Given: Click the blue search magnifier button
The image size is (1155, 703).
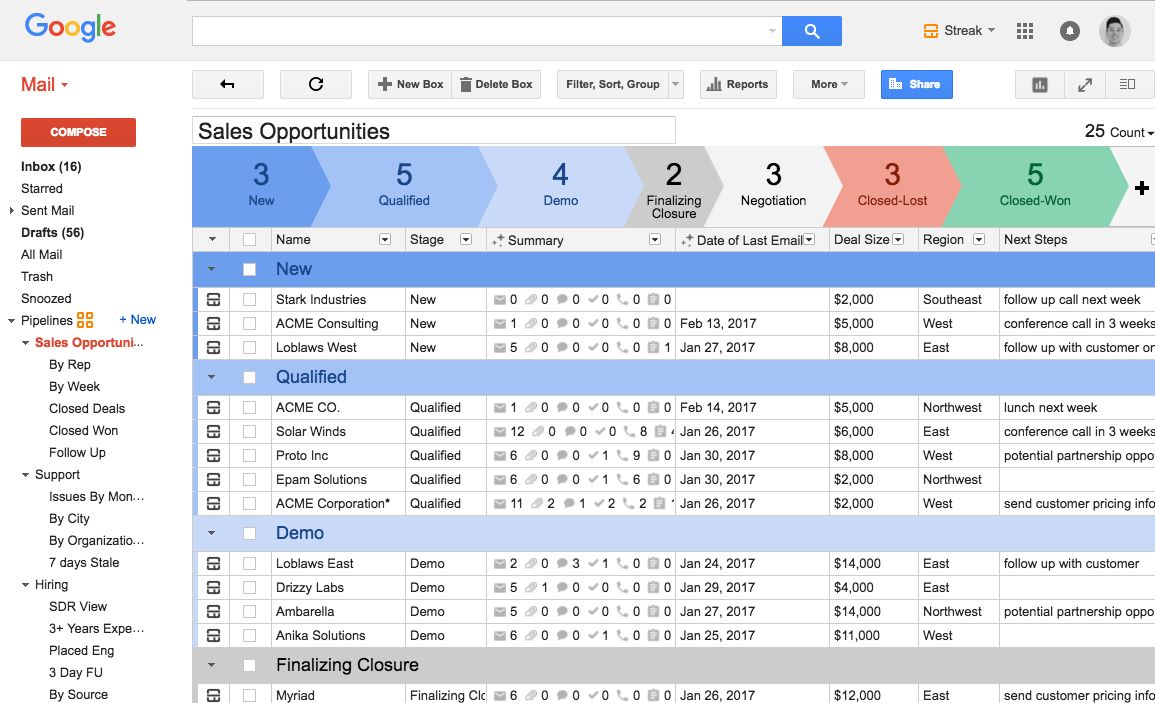Looking at the screenshot, I should pyautogui.click(x=811, y=31).
